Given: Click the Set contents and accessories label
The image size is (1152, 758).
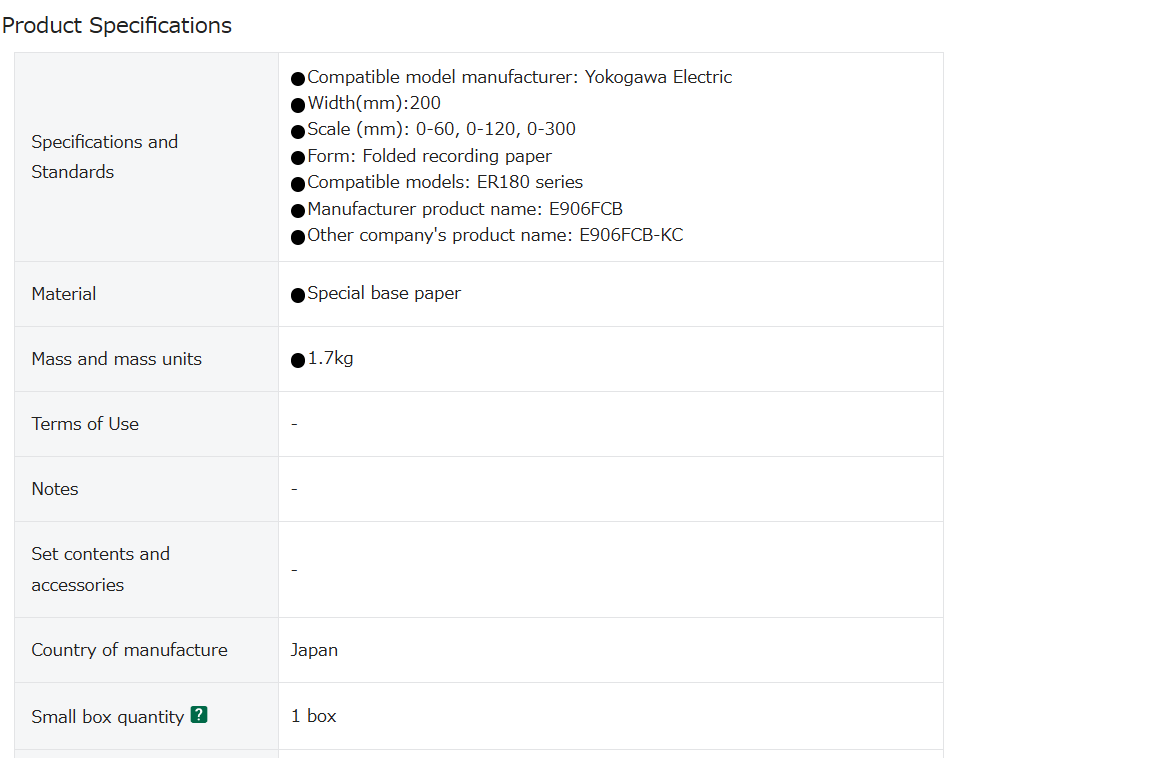Looking at the screenshot, I should click(100, 569).
